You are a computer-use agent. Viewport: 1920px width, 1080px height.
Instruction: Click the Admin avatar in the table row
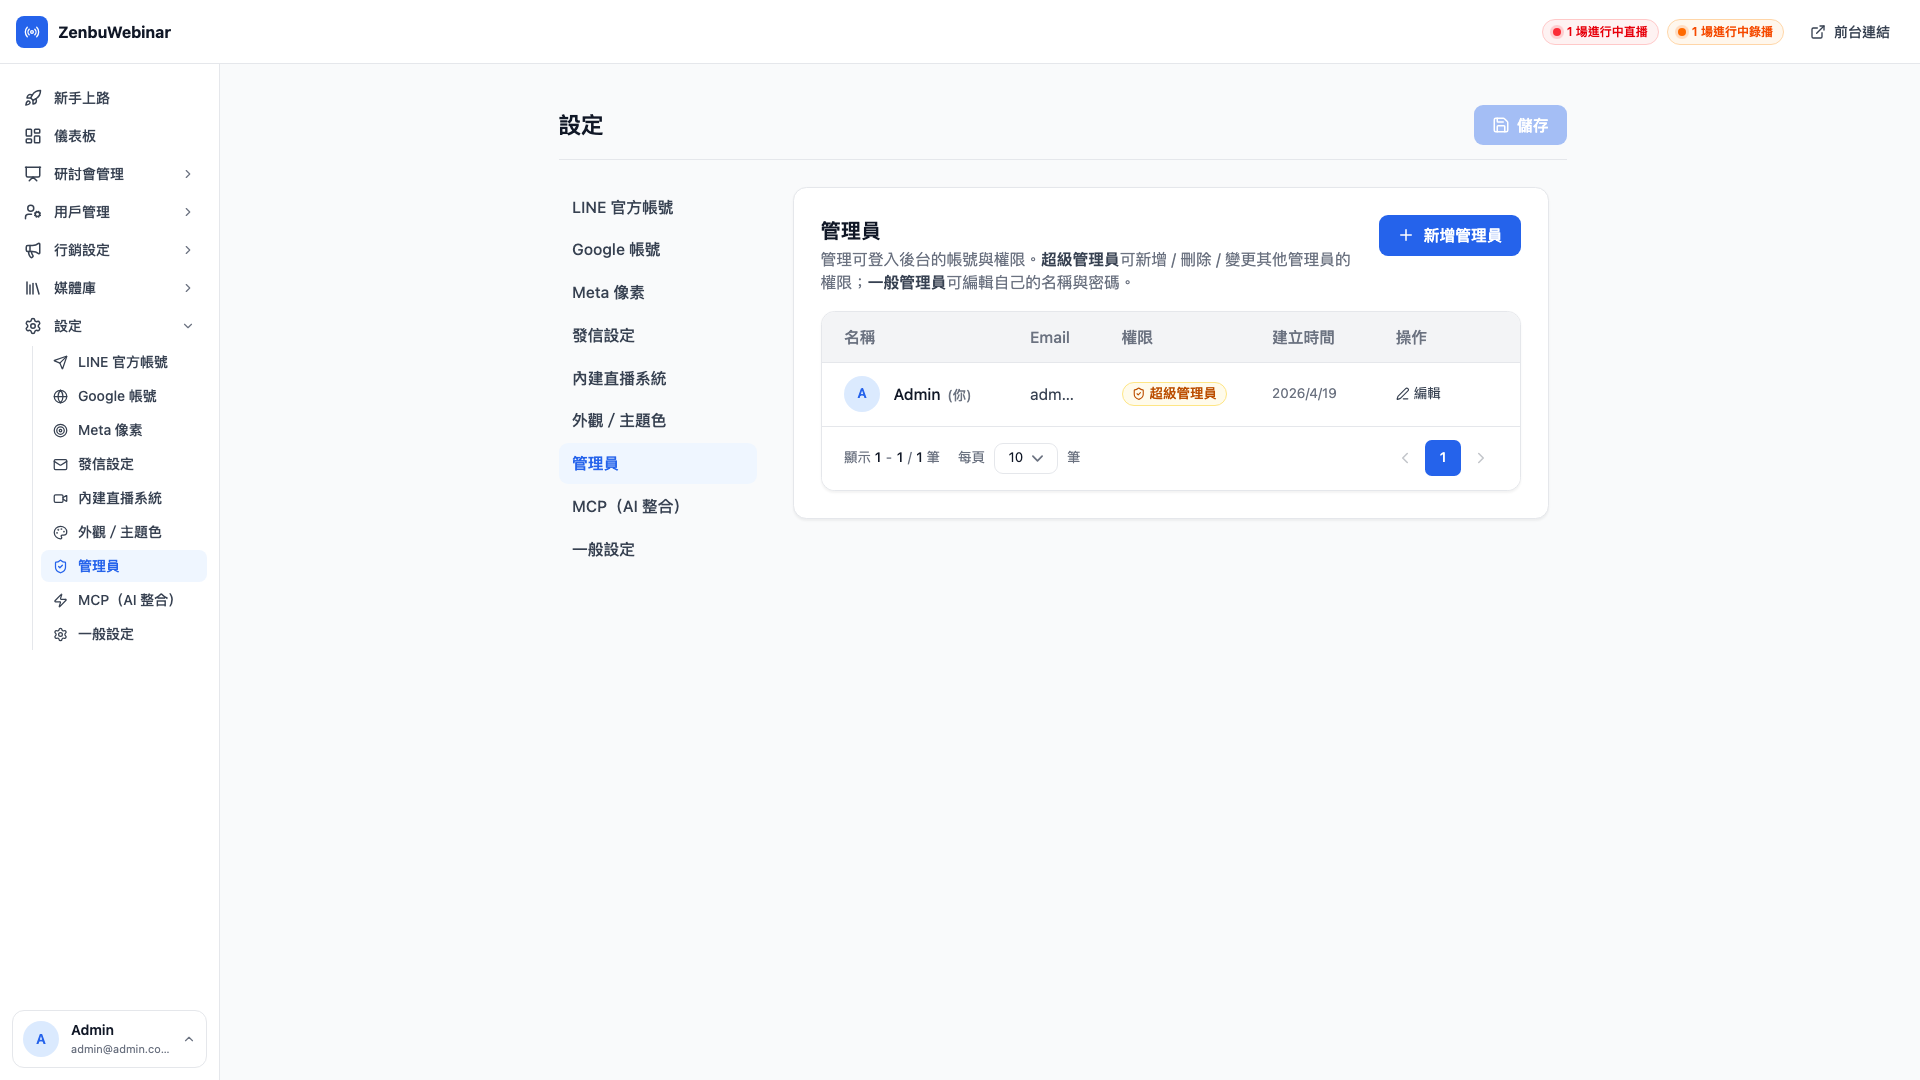point(862,394)
